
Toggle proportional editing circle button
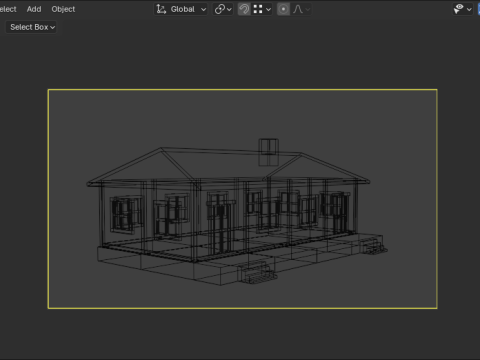283,9
